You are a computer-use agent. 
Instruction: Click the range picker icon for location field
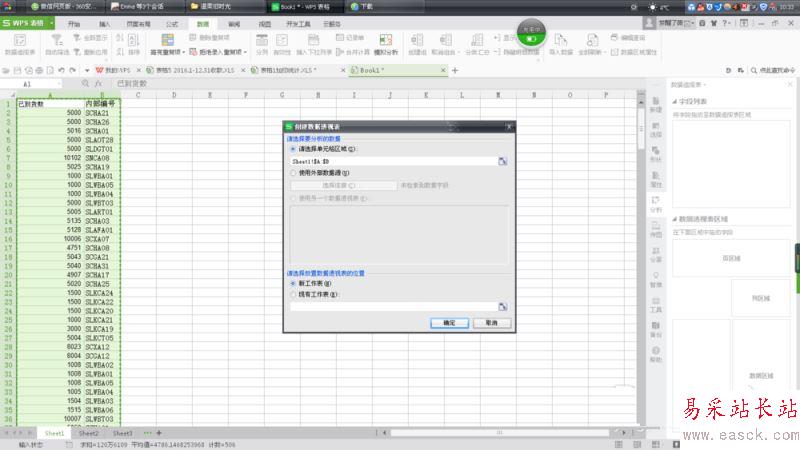coord(503,307)
